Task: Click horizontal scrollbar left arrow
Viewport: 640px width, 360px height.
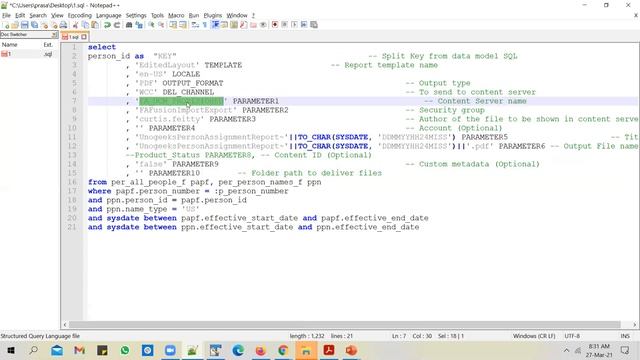Action: 64,325
